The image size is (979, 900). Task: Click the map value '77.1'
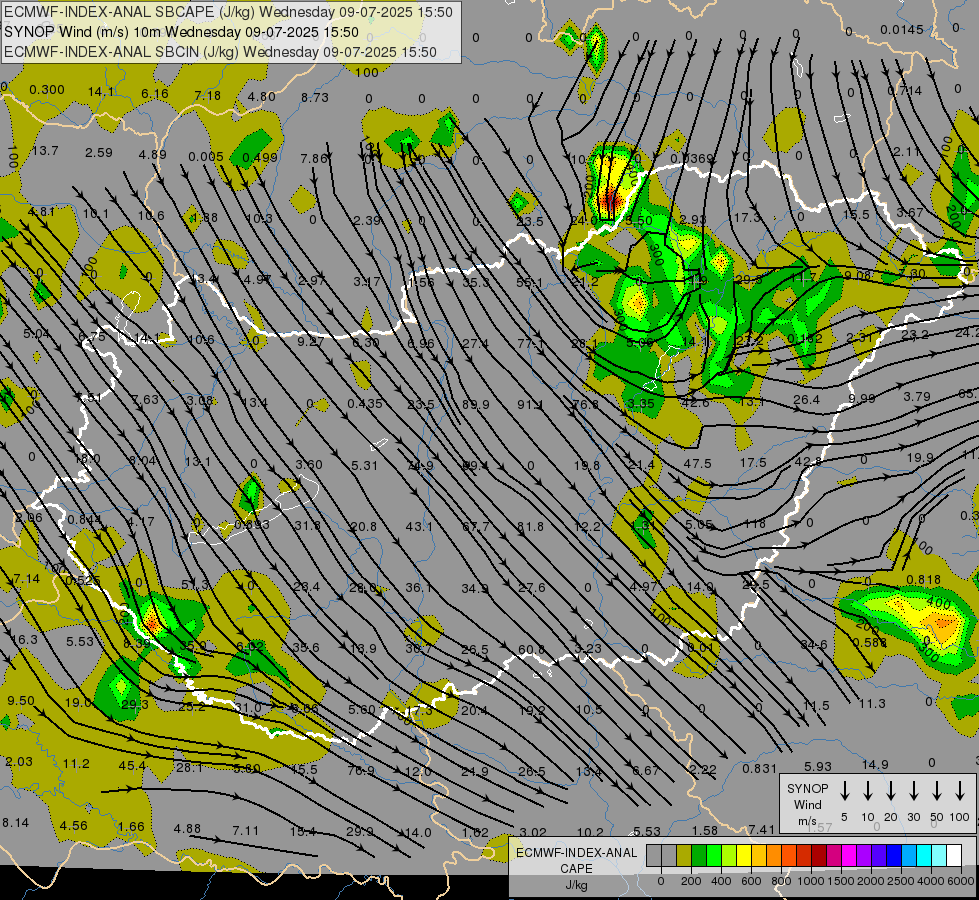click(531, 344)
